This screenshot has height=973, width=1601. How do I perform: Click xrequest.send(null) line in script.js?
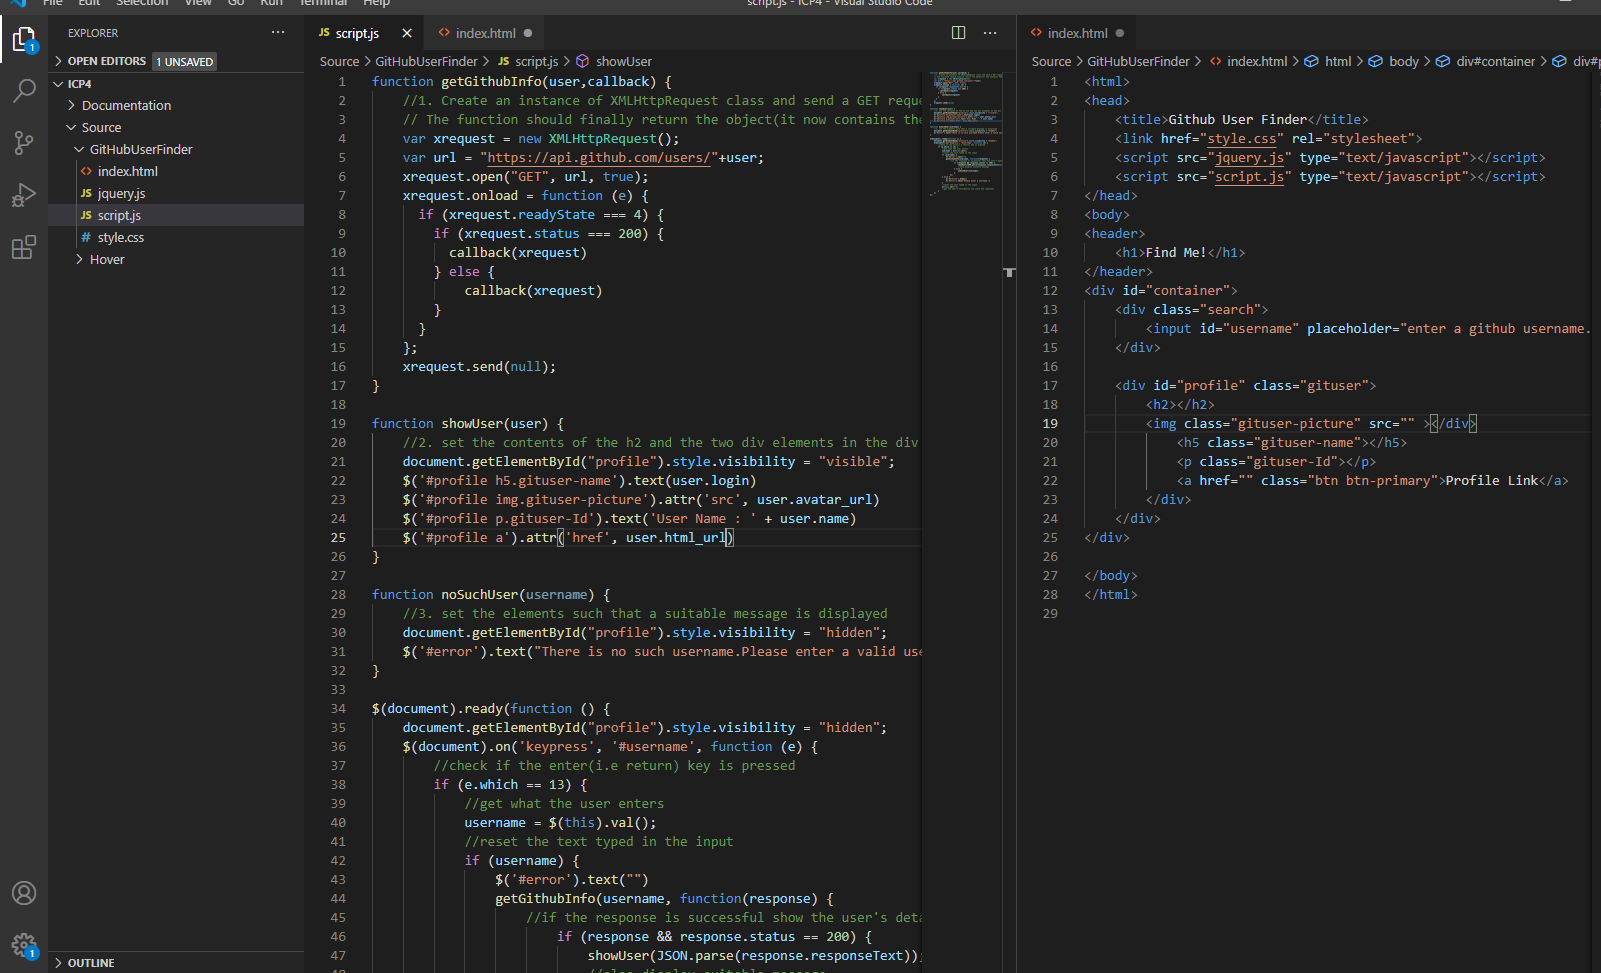coord(479,366)
